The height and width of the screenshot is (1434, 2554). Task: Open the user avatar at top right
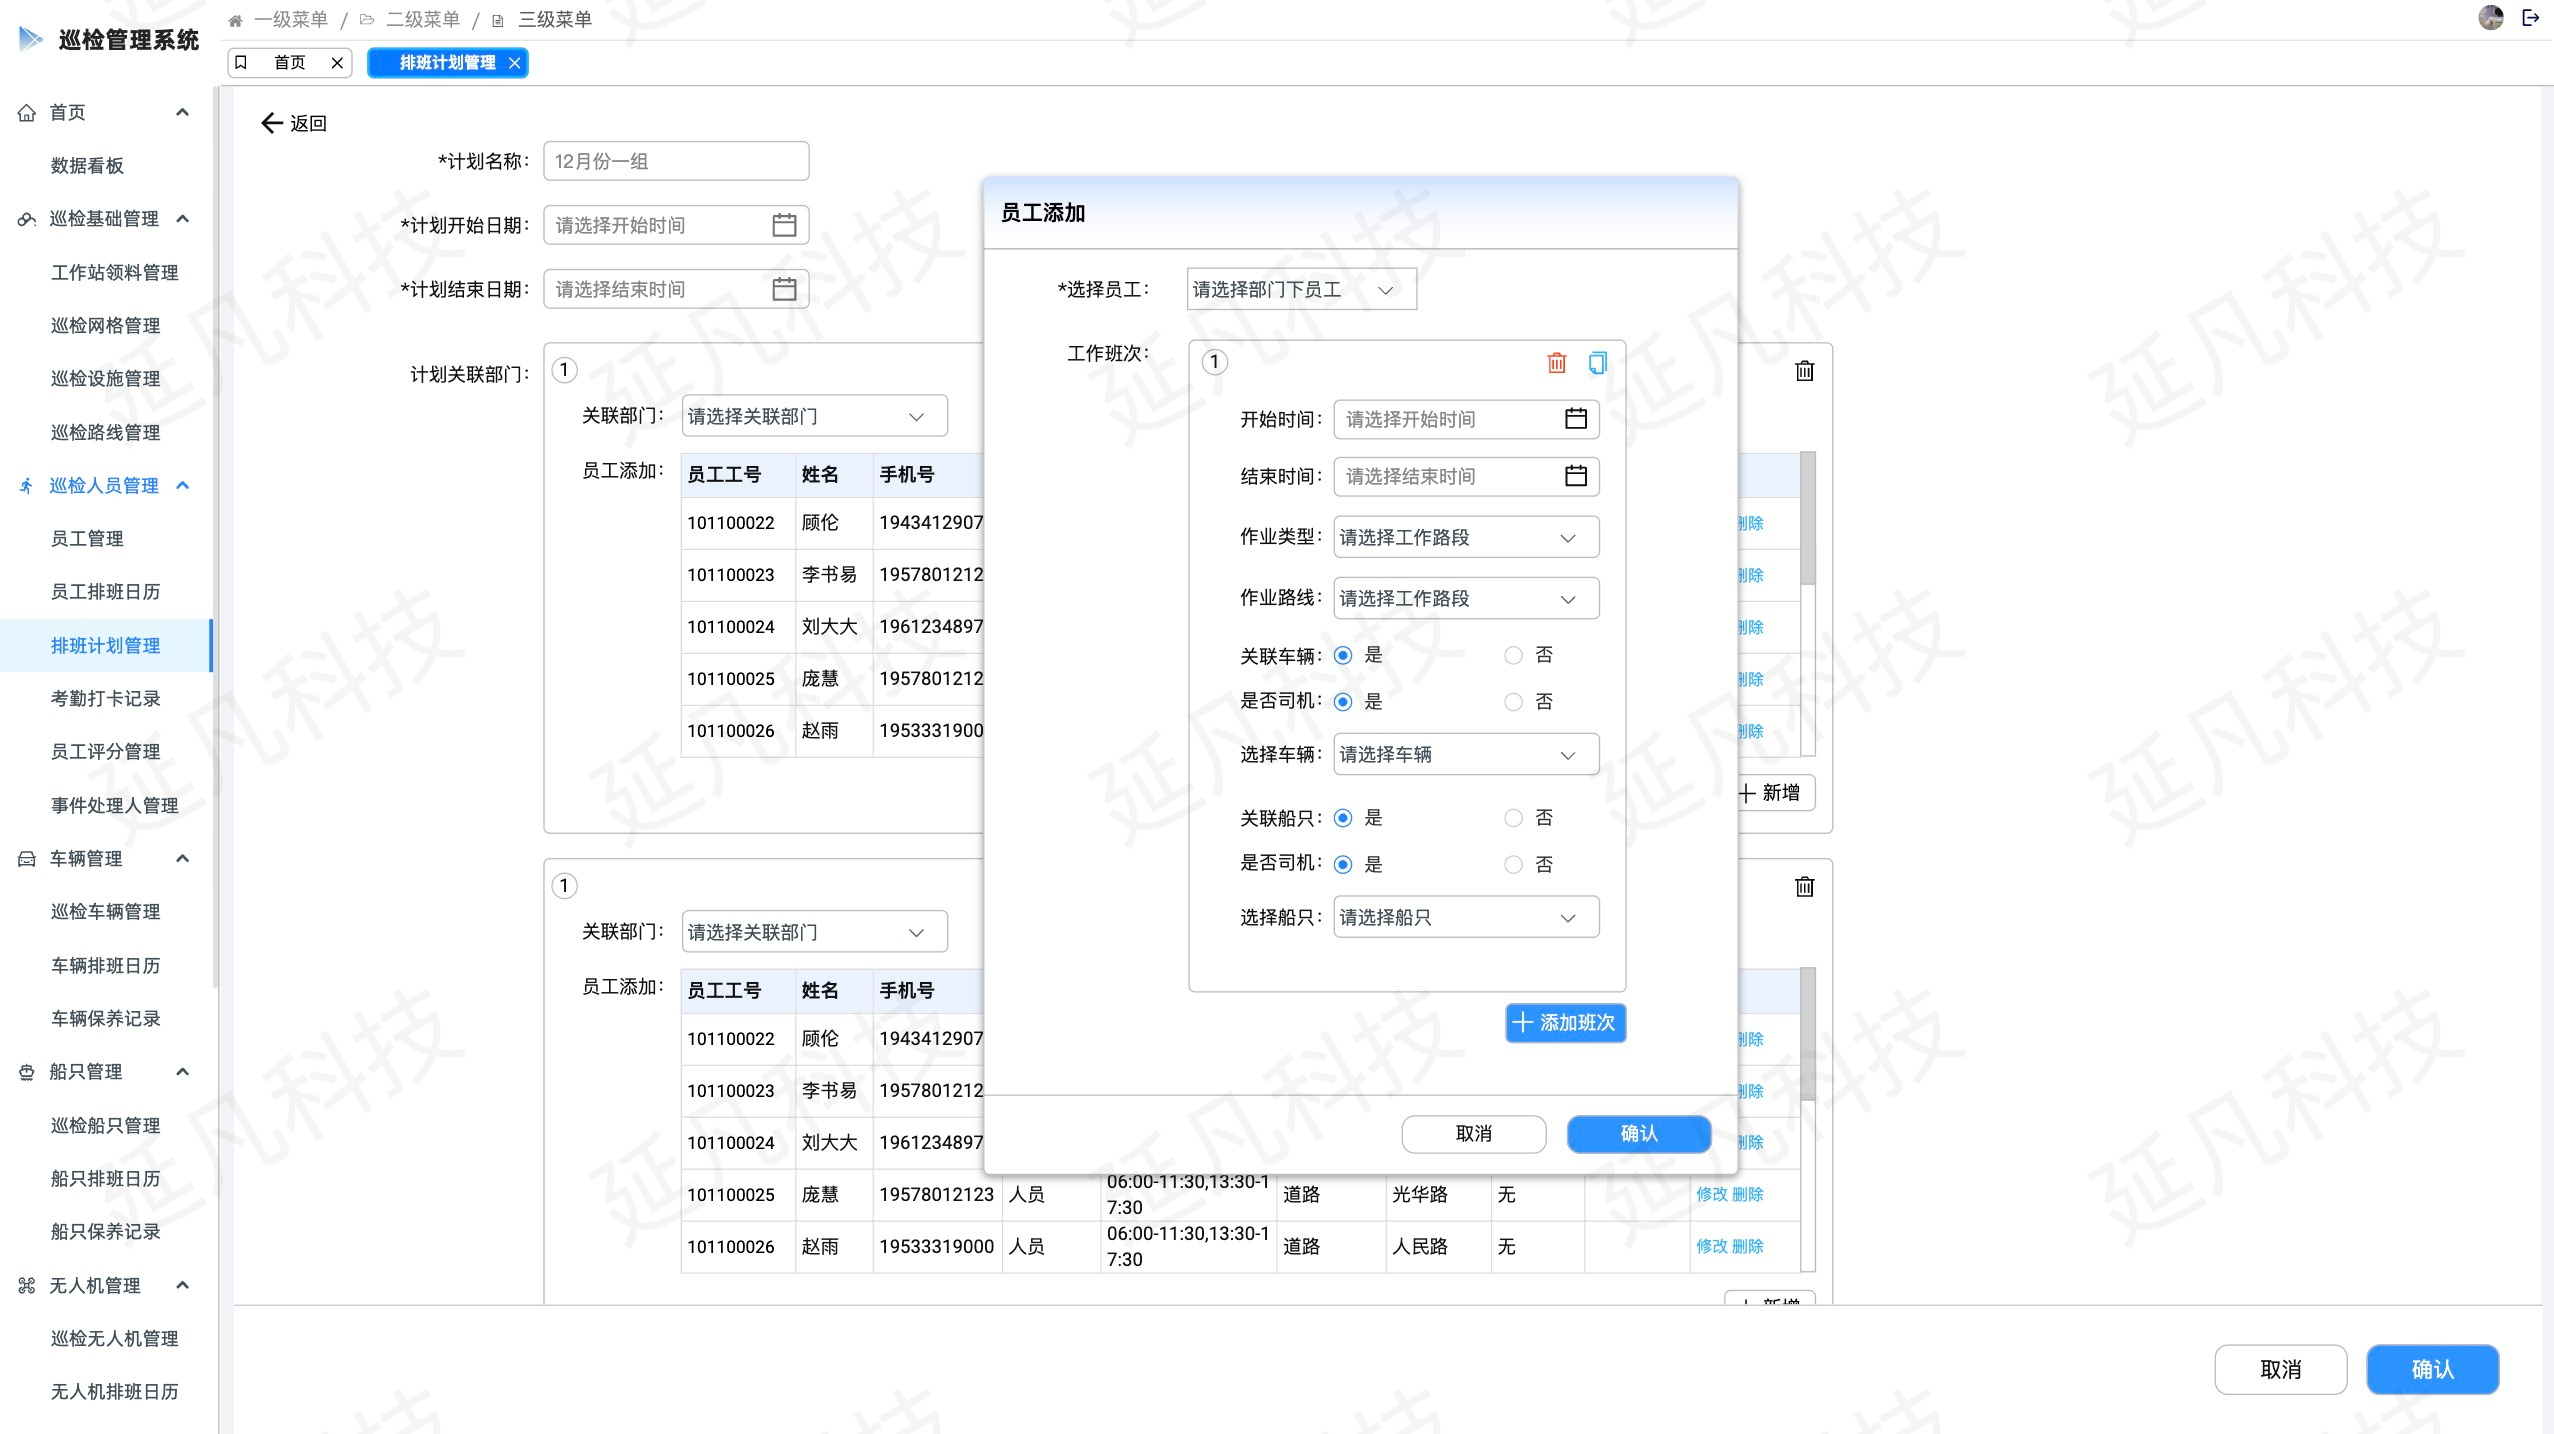point(2491,17)
